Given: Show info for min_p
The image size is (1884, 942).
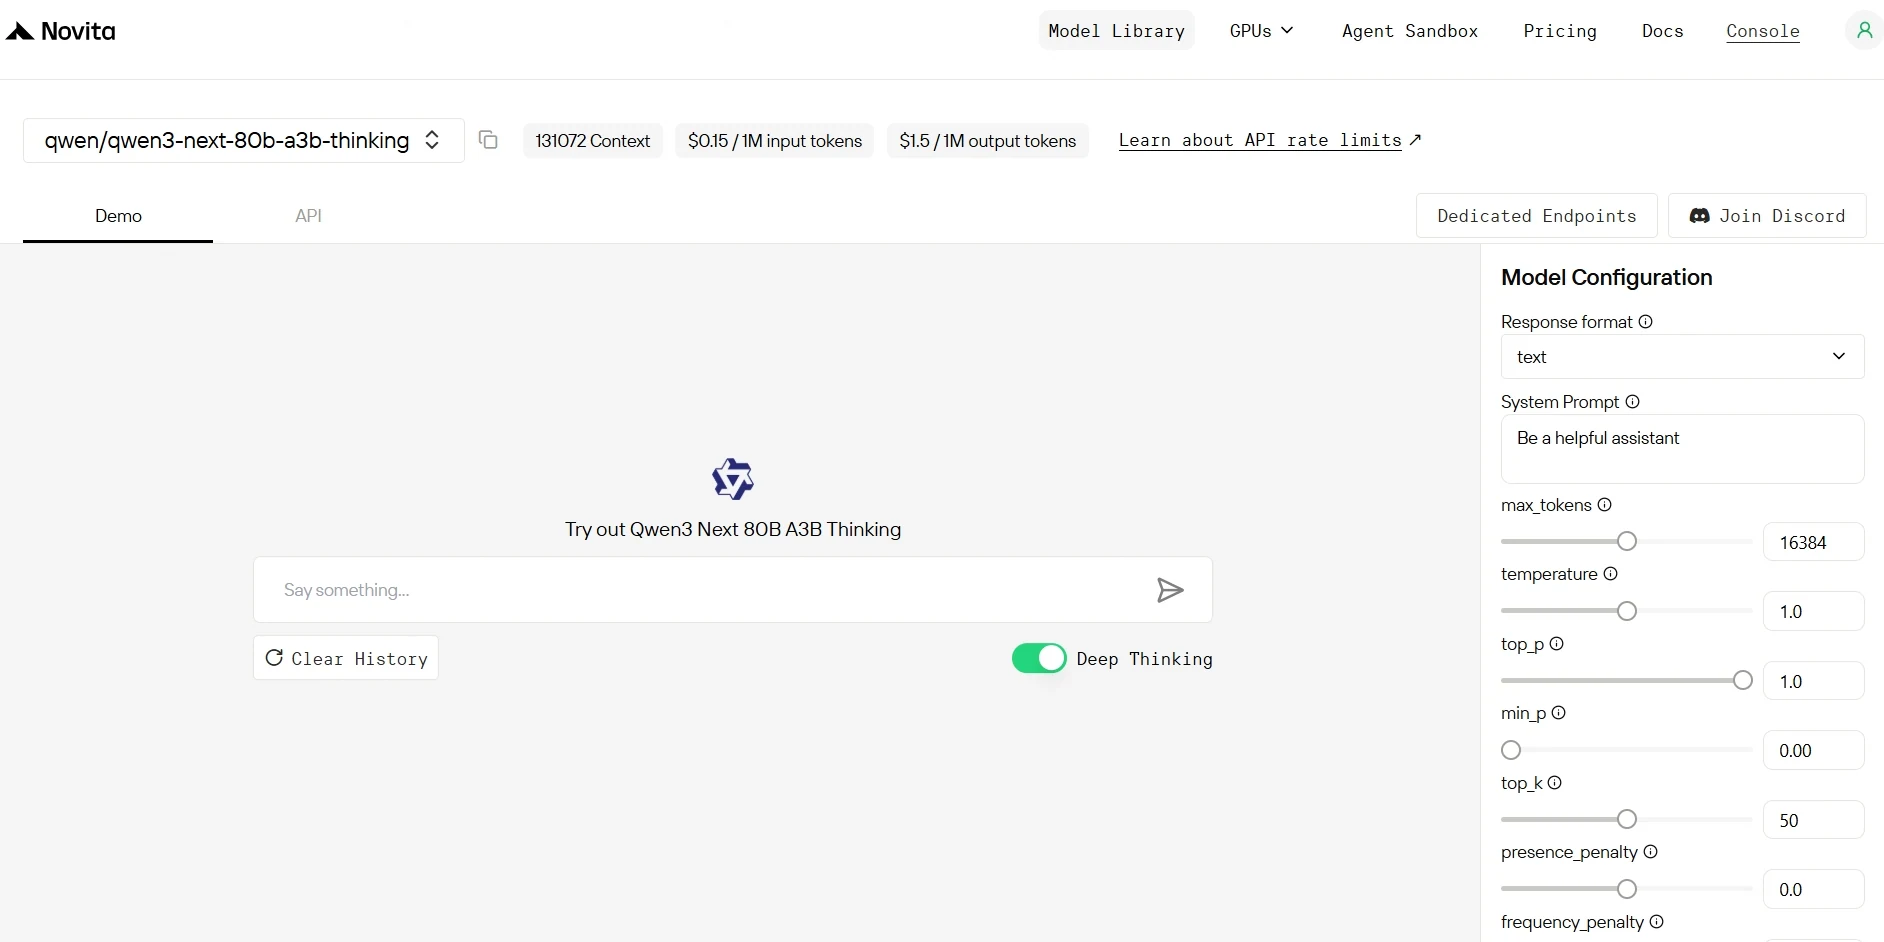Looking at the screenshot, I should (1559, 713).
